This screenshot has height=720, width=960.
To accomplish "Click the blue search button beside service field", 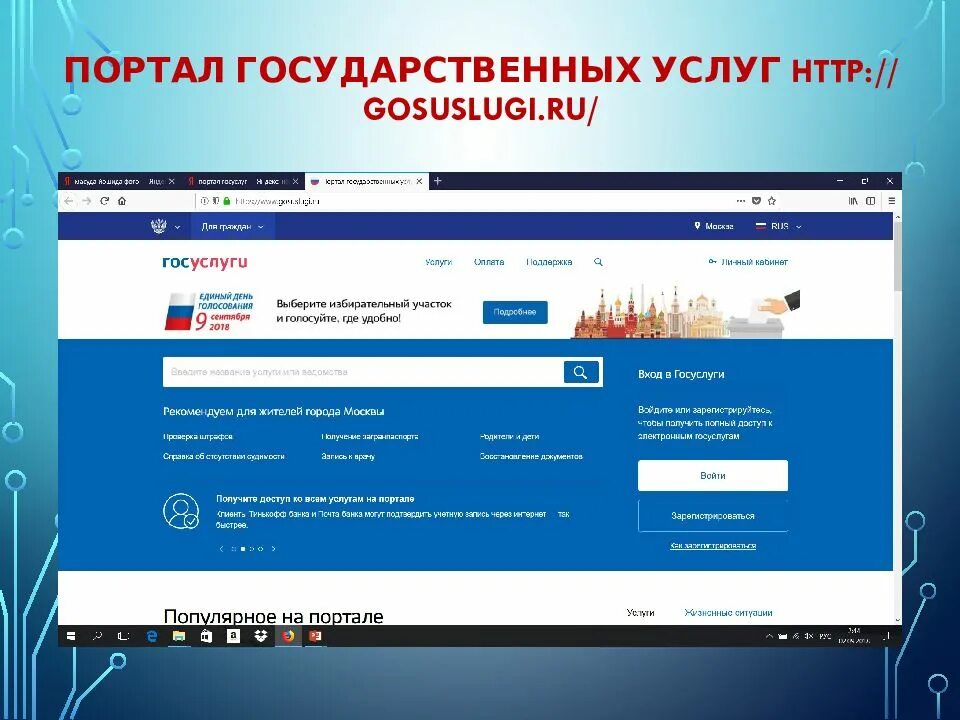I will (x=580, y=372).
